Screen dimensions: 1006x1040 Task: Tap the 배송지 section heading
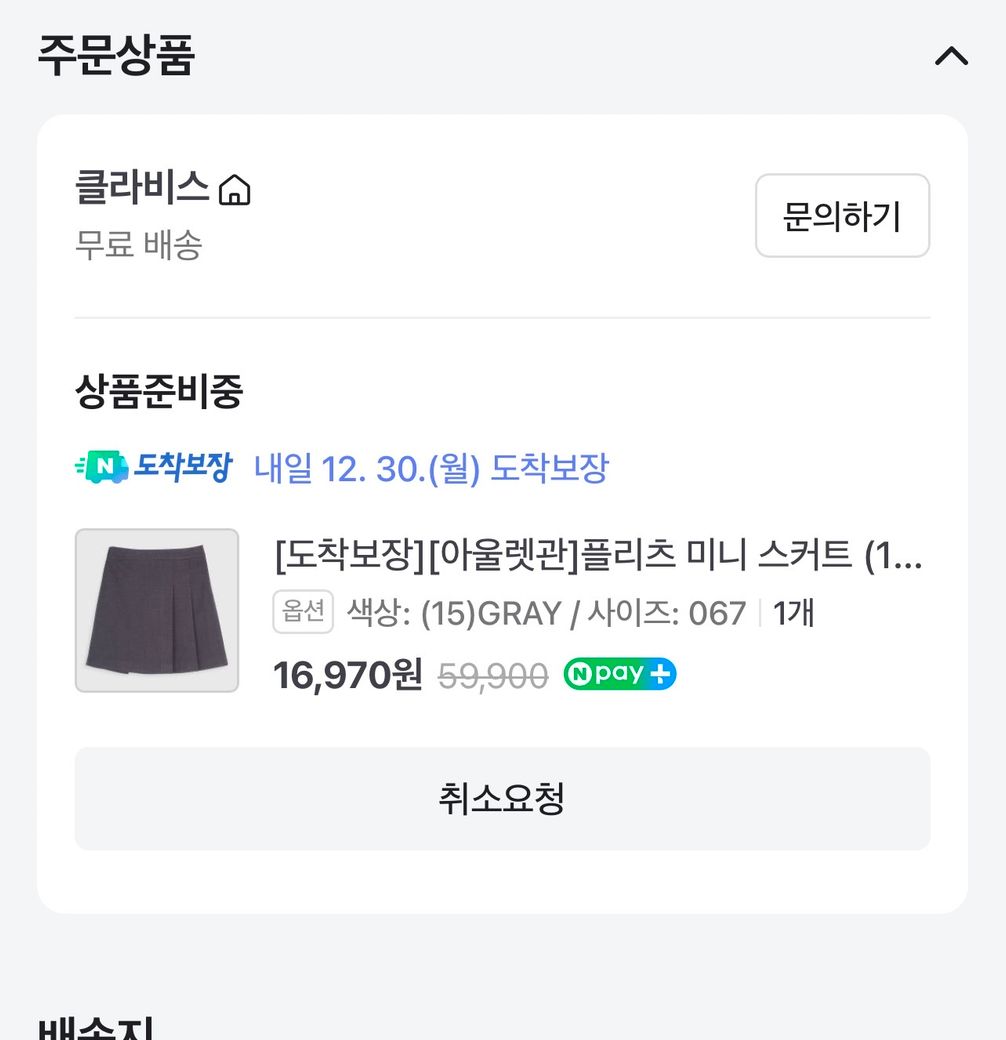[96, 1028]
